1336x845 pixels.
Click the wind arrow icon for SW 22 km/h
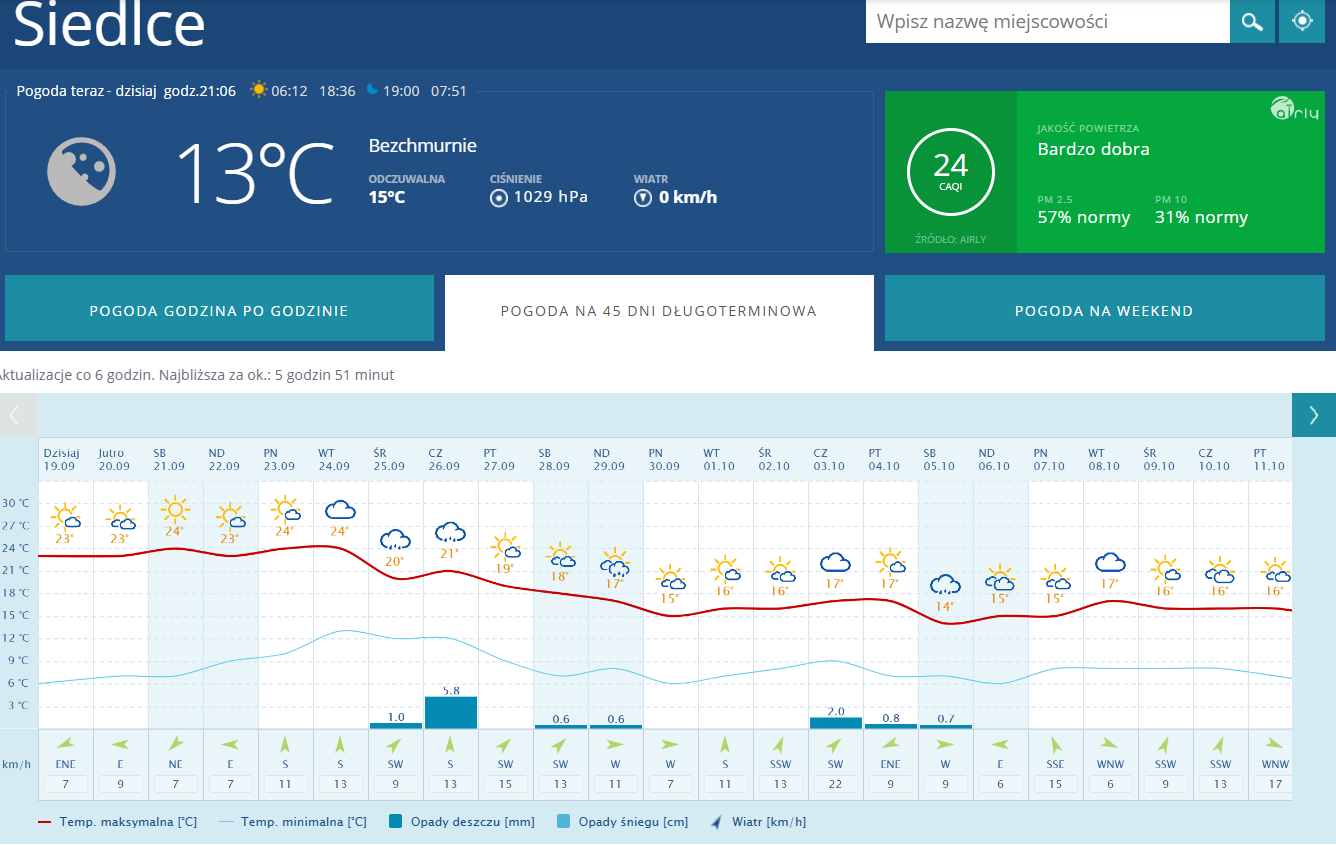834,745
